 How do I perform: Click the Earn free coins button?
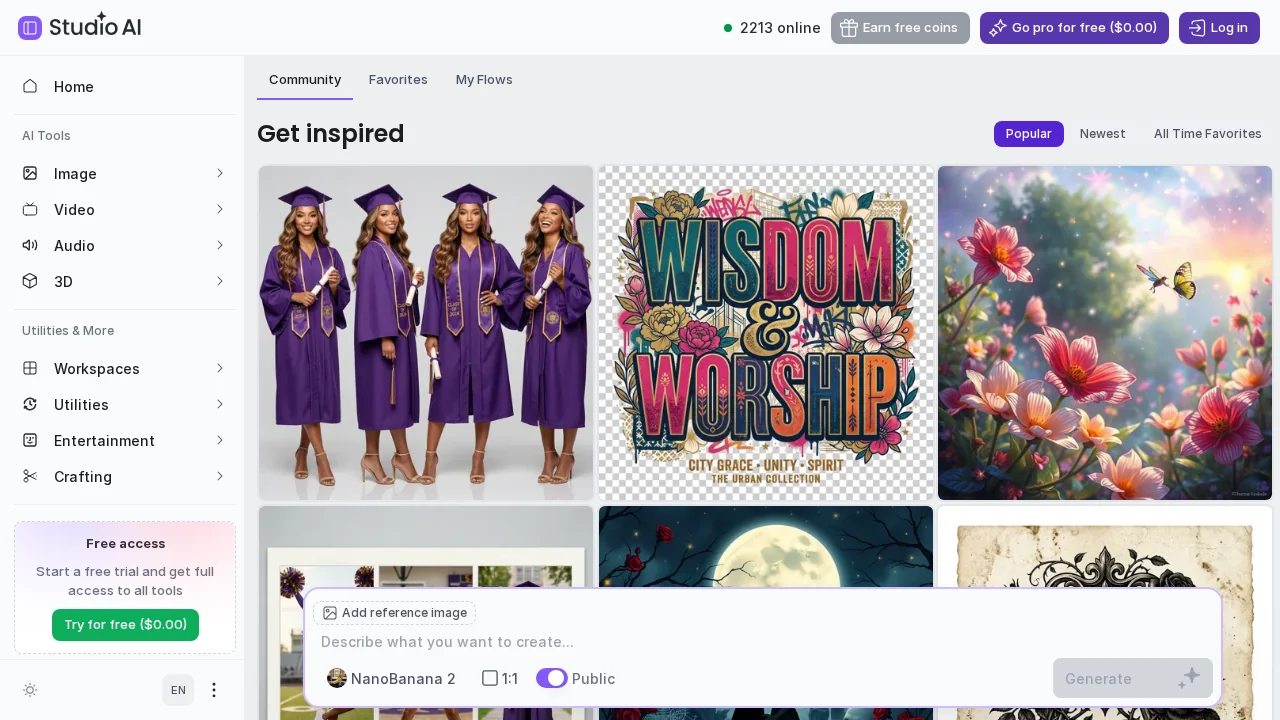pyautogui.click(x=900, y=28)
